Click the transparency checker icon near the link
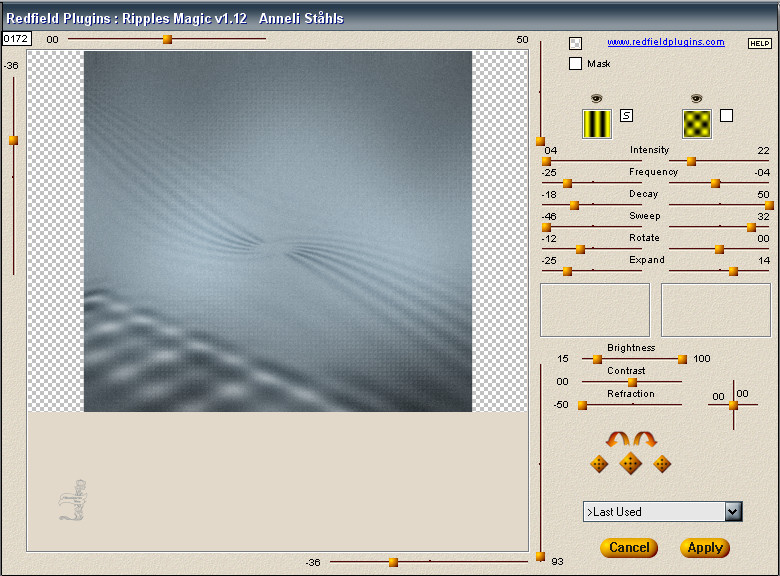Screen dimensions: 780x576 coord(576,43)
